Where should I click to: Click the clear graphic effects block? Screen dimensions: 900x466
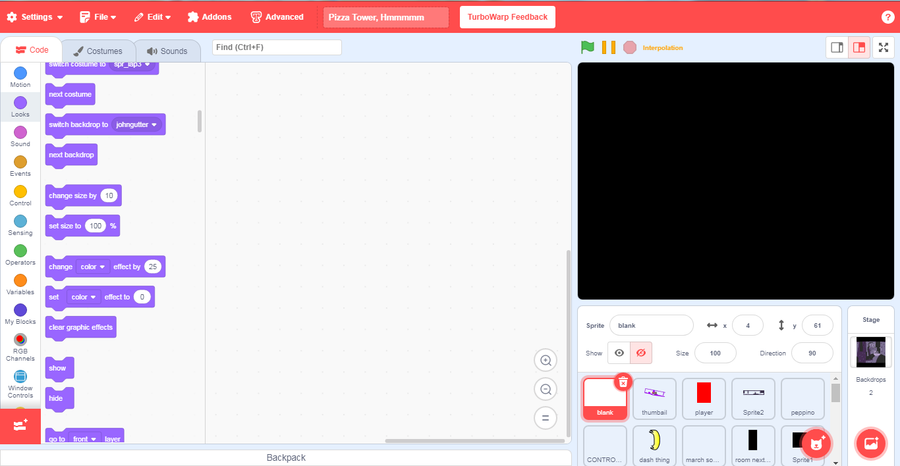[x=80, y=328]
